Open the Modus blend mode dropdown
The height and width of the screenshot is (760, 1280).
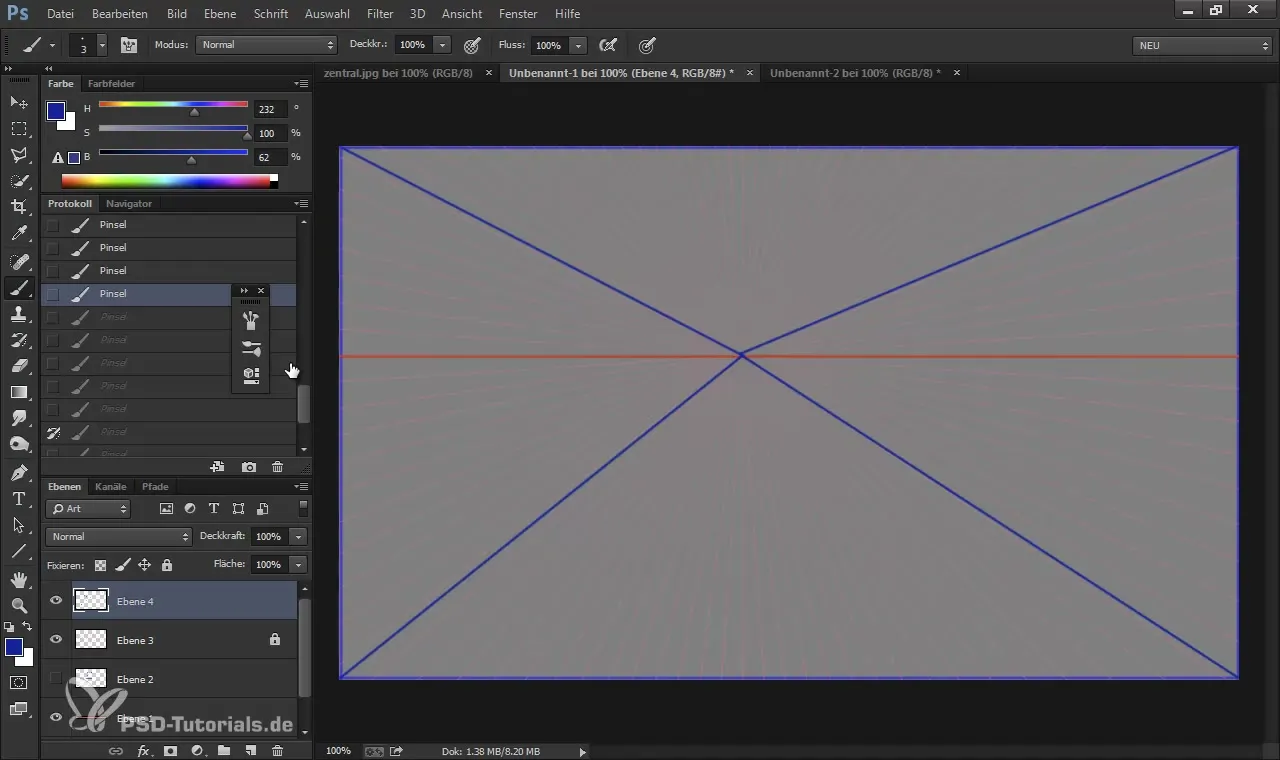pos(266,45)
